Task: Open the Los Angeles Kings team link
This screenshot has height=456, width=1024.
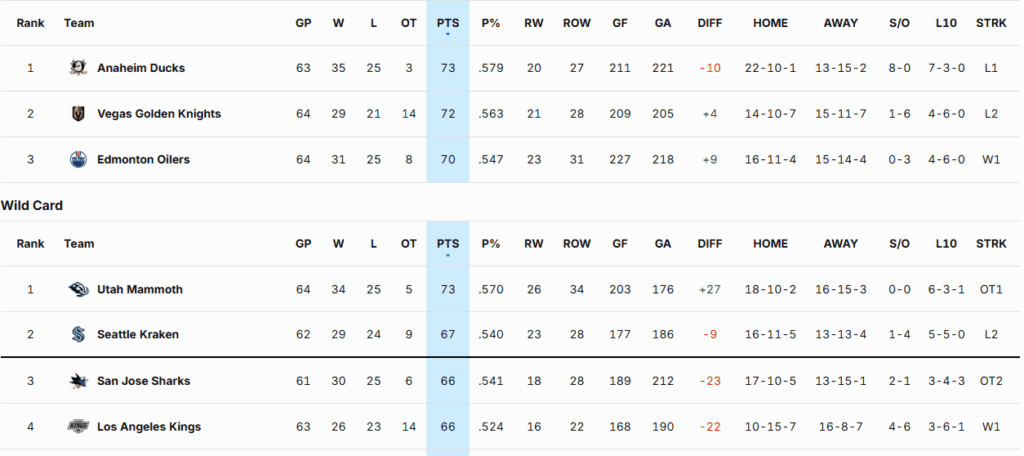Action: coord(149,427)
